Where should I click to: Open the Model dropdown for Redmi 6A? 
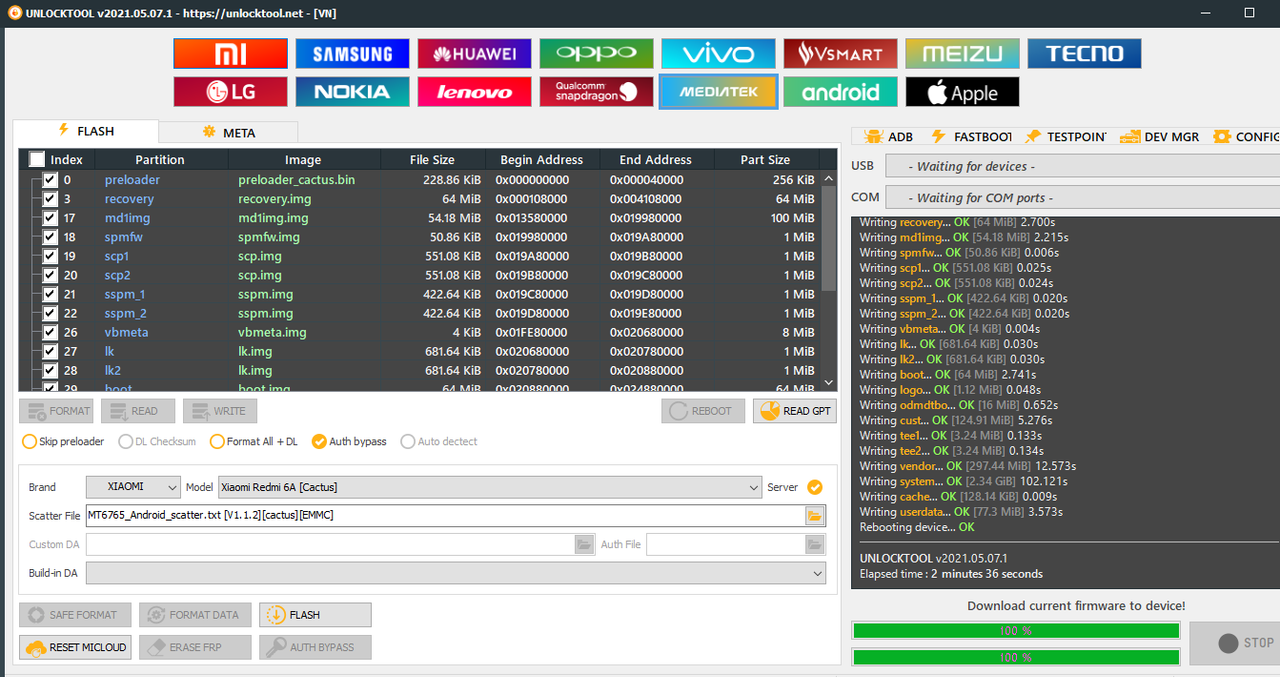pos(490,487)
